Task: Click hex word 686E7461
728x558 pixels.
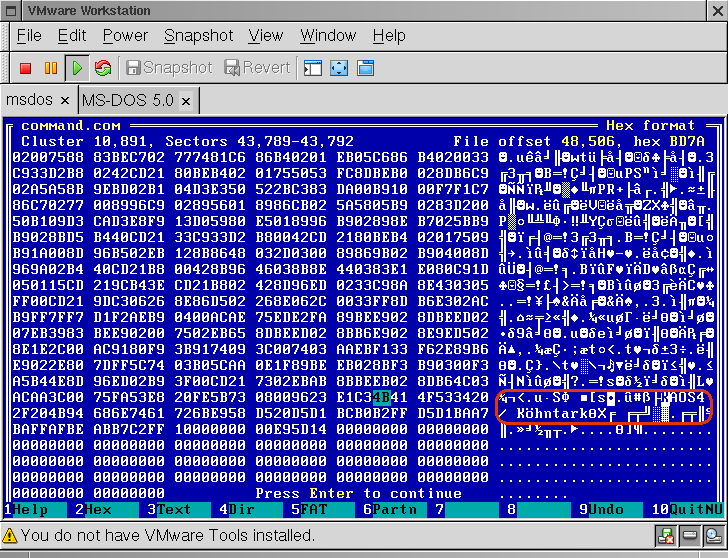Action: point(129,413)
